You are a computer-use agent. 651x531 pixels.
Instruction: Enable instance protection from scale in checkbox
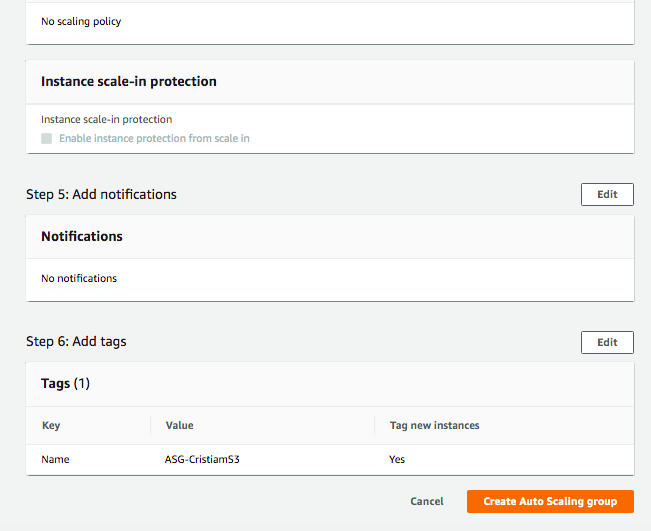(x=46, y=138)
